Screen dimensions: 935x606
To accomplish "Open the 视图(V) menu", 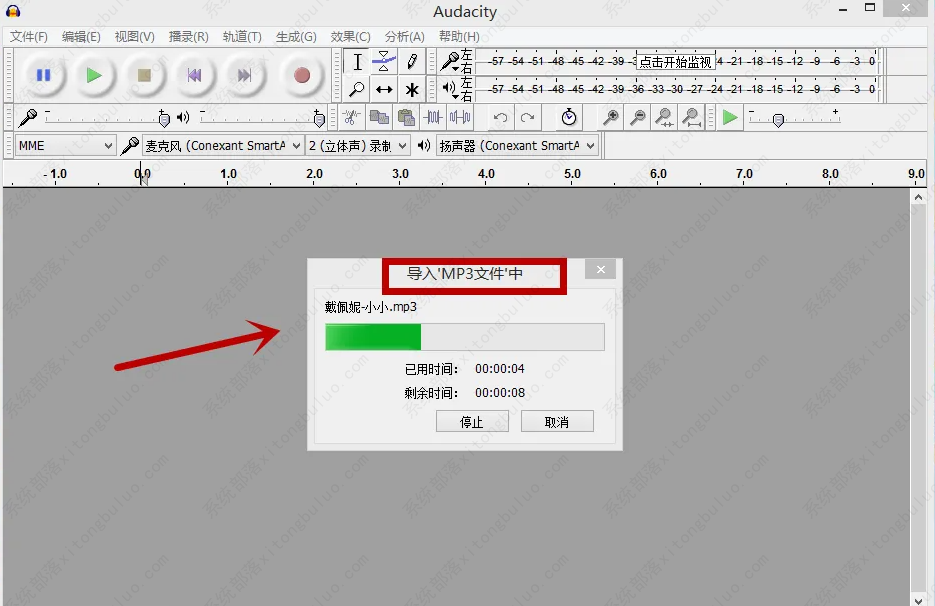I will pyautogui.click(x=135, y=37).
